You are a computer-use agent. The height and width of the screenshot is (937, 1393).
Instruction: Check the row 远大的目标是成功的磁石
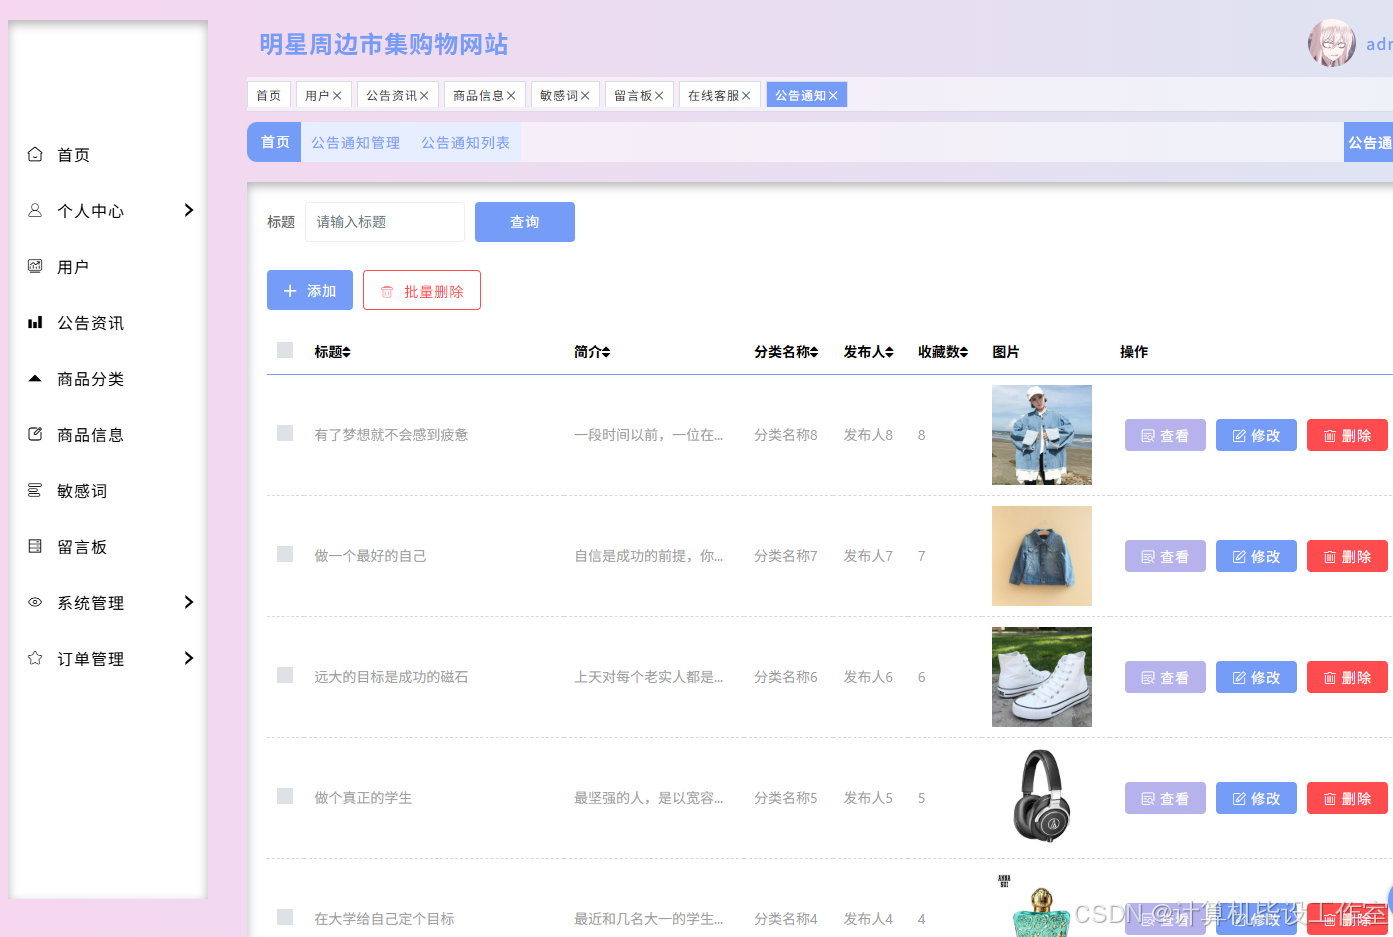click(285, 675)
